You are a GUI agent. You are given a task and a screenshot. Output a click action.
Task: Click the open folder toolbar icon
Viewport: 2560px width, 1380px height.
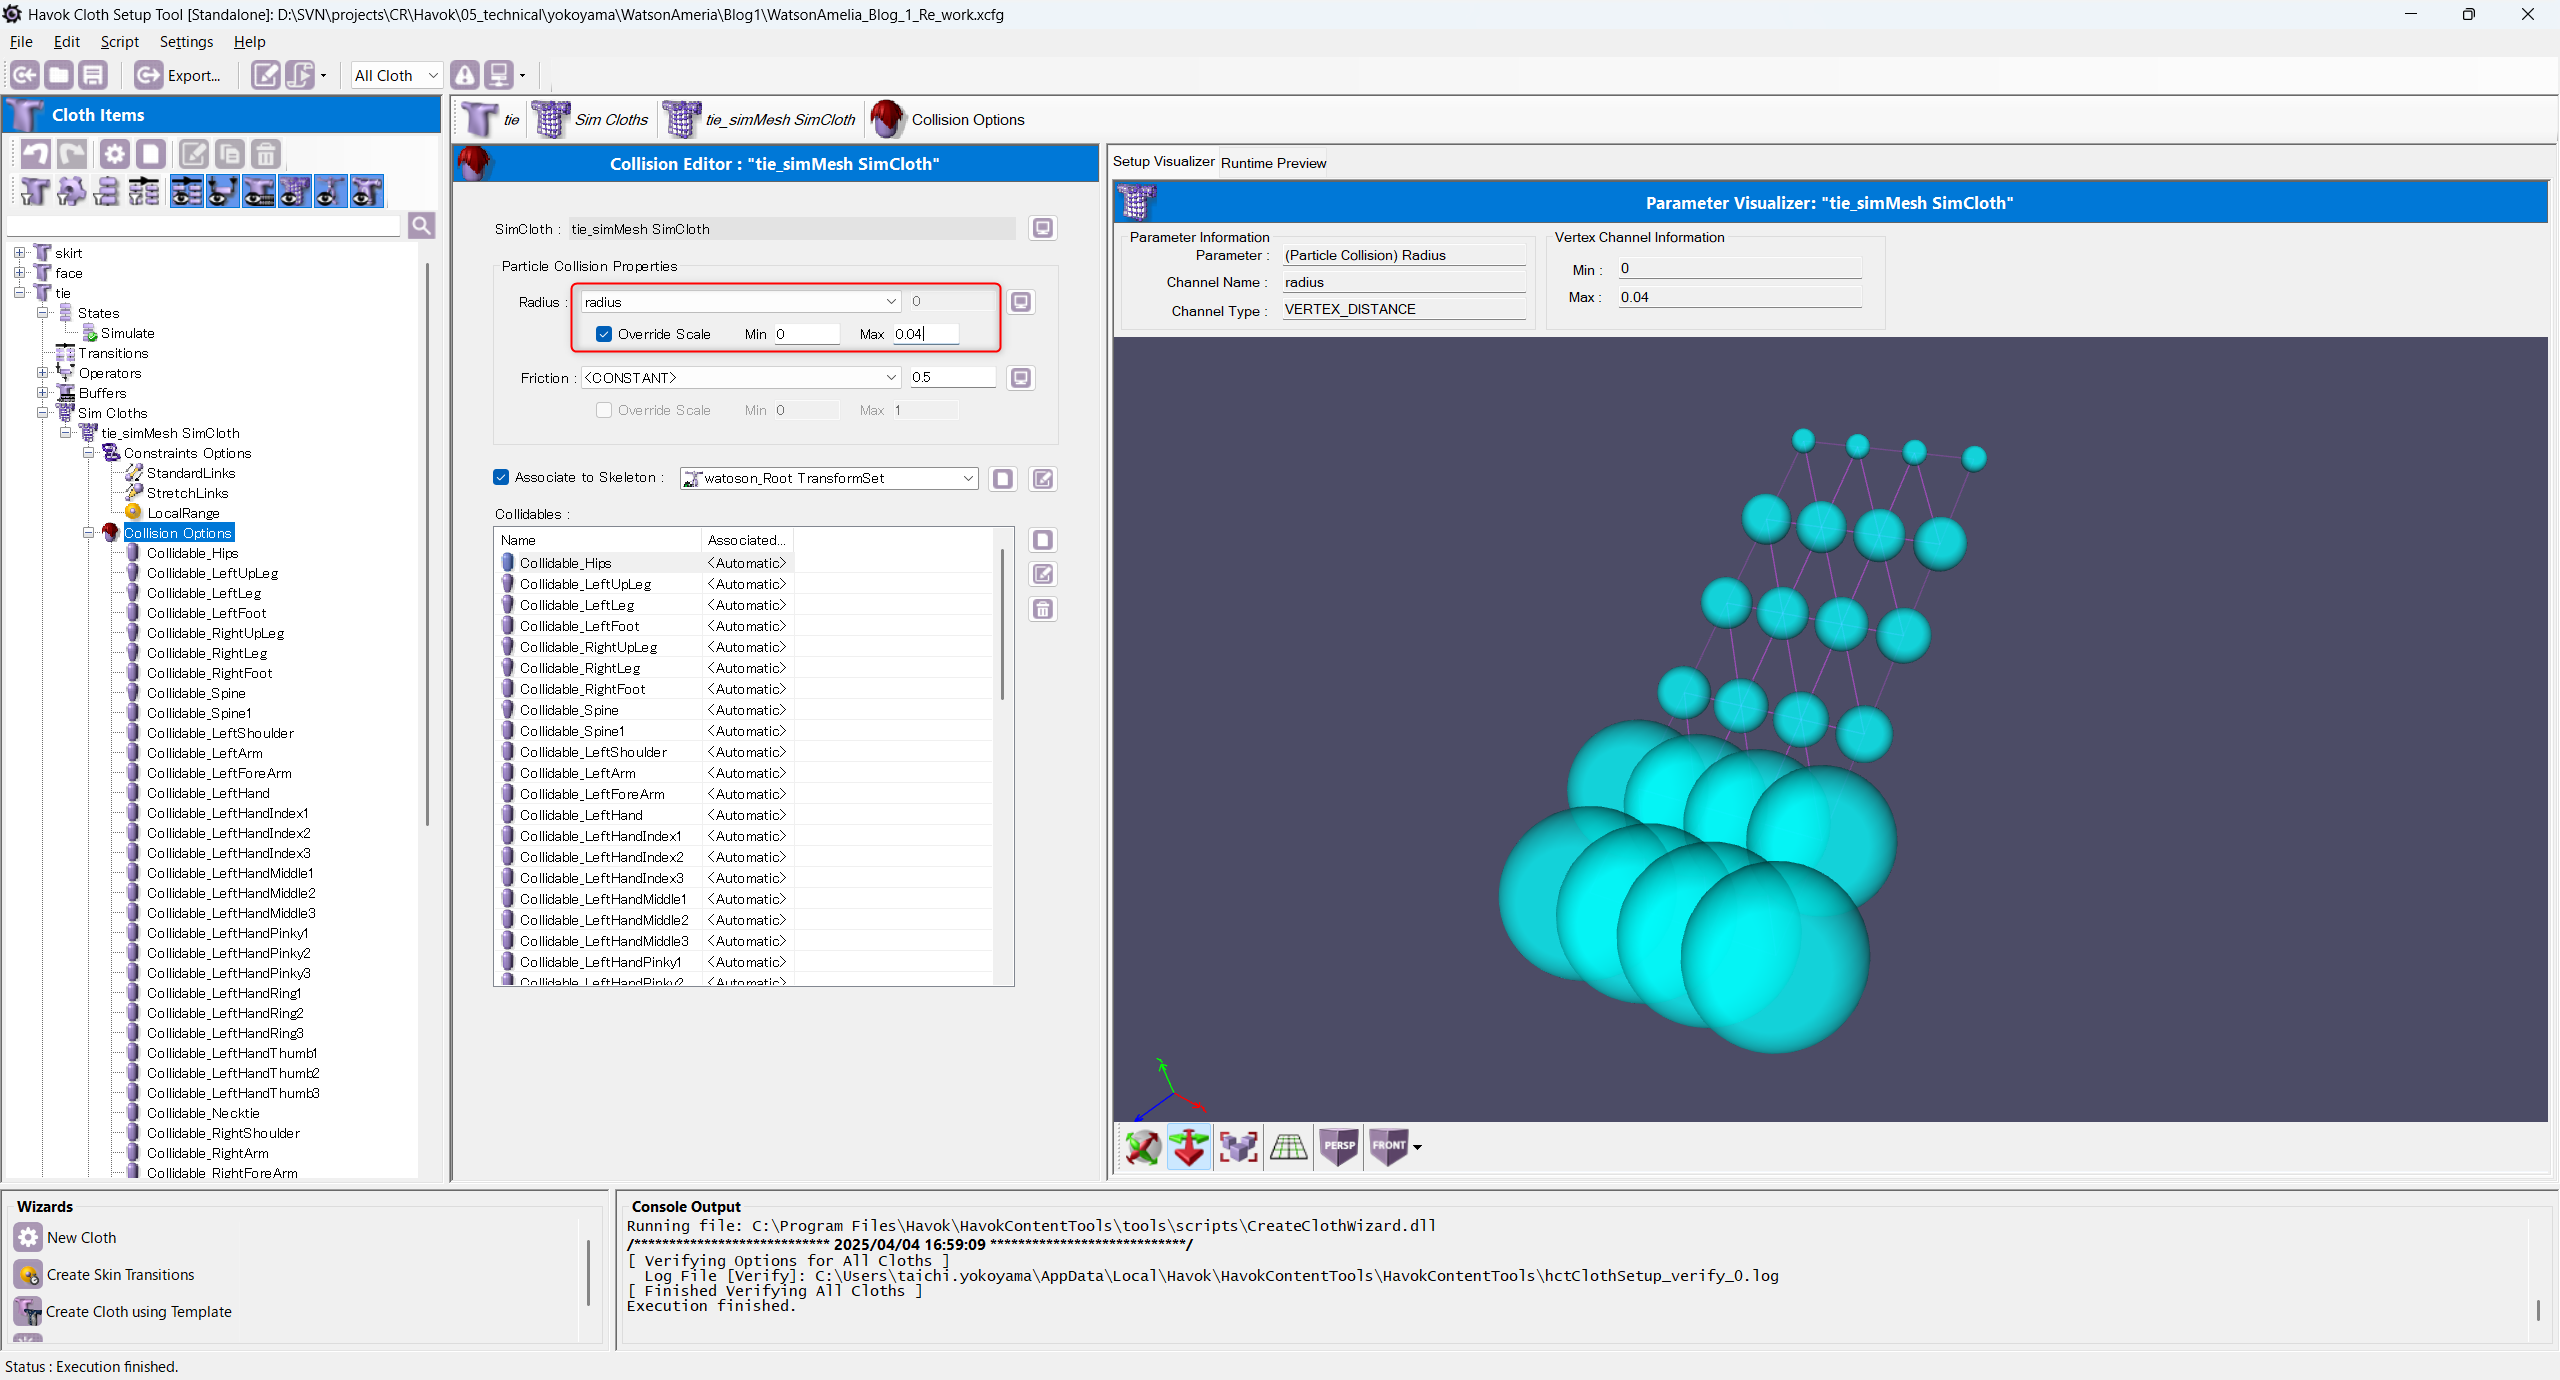tap(59, 75)
